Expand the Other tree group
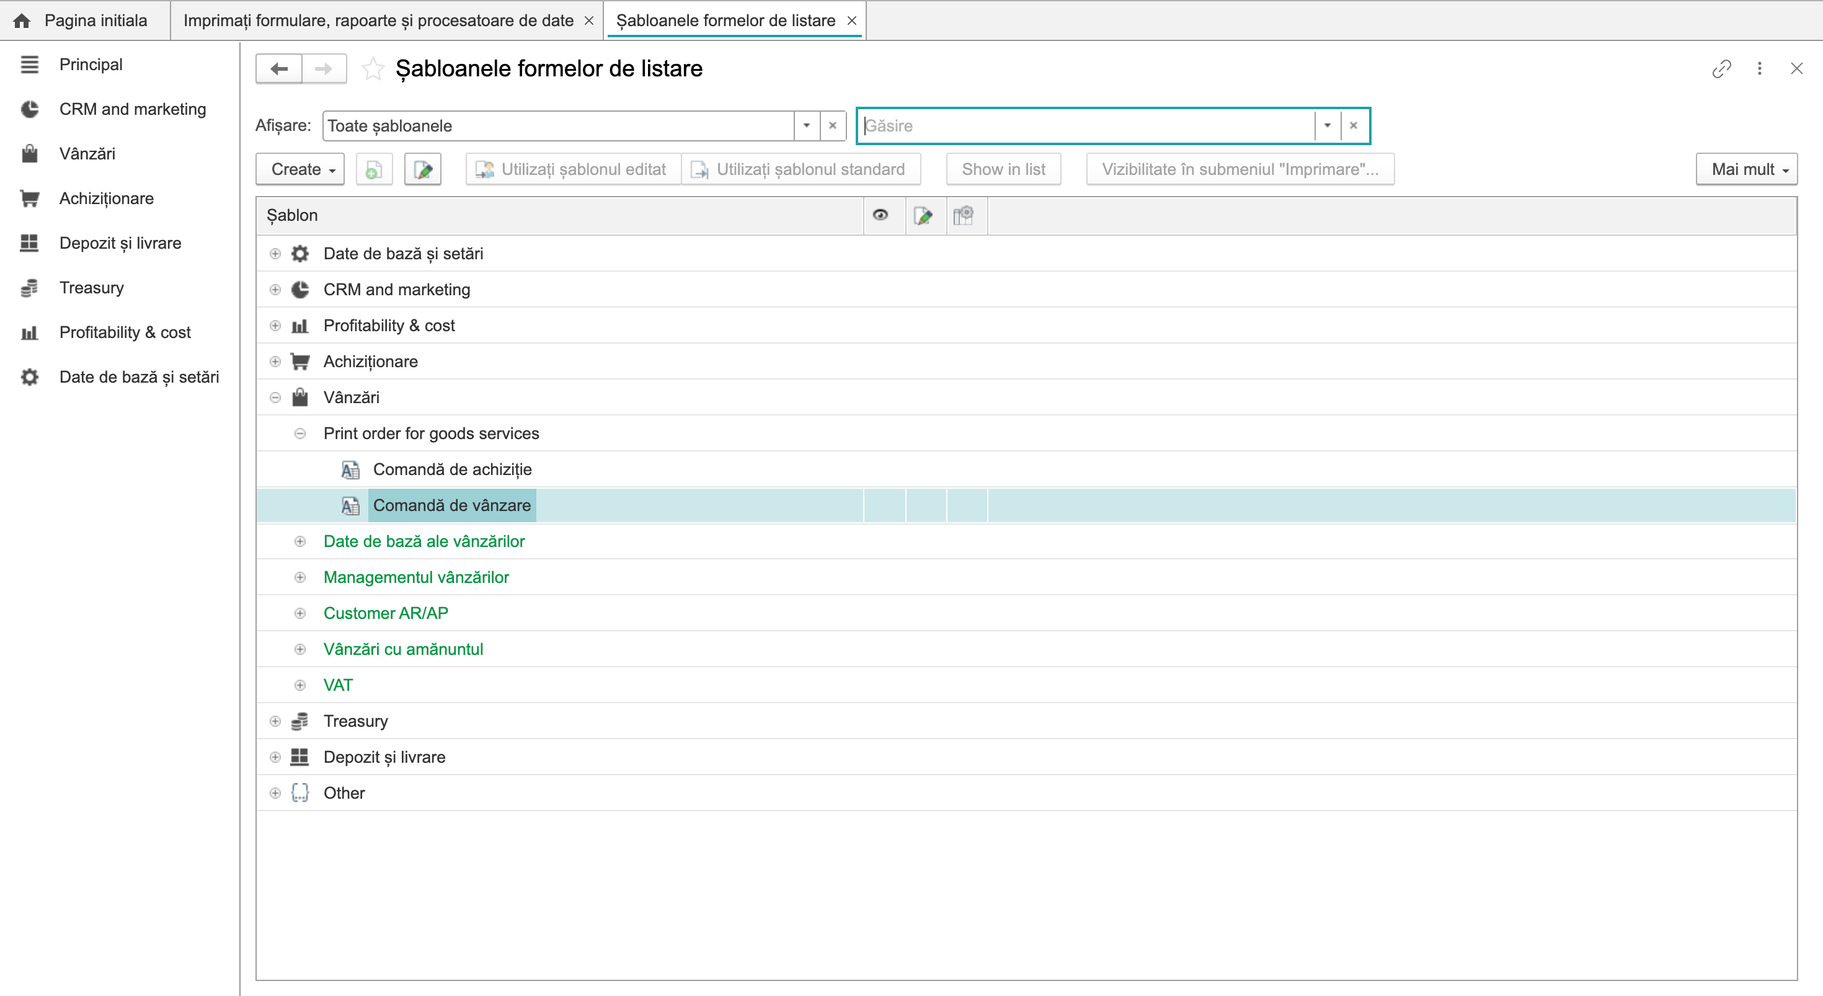The height and width of the screenshot is (996, 1823). tap(275, 794)
